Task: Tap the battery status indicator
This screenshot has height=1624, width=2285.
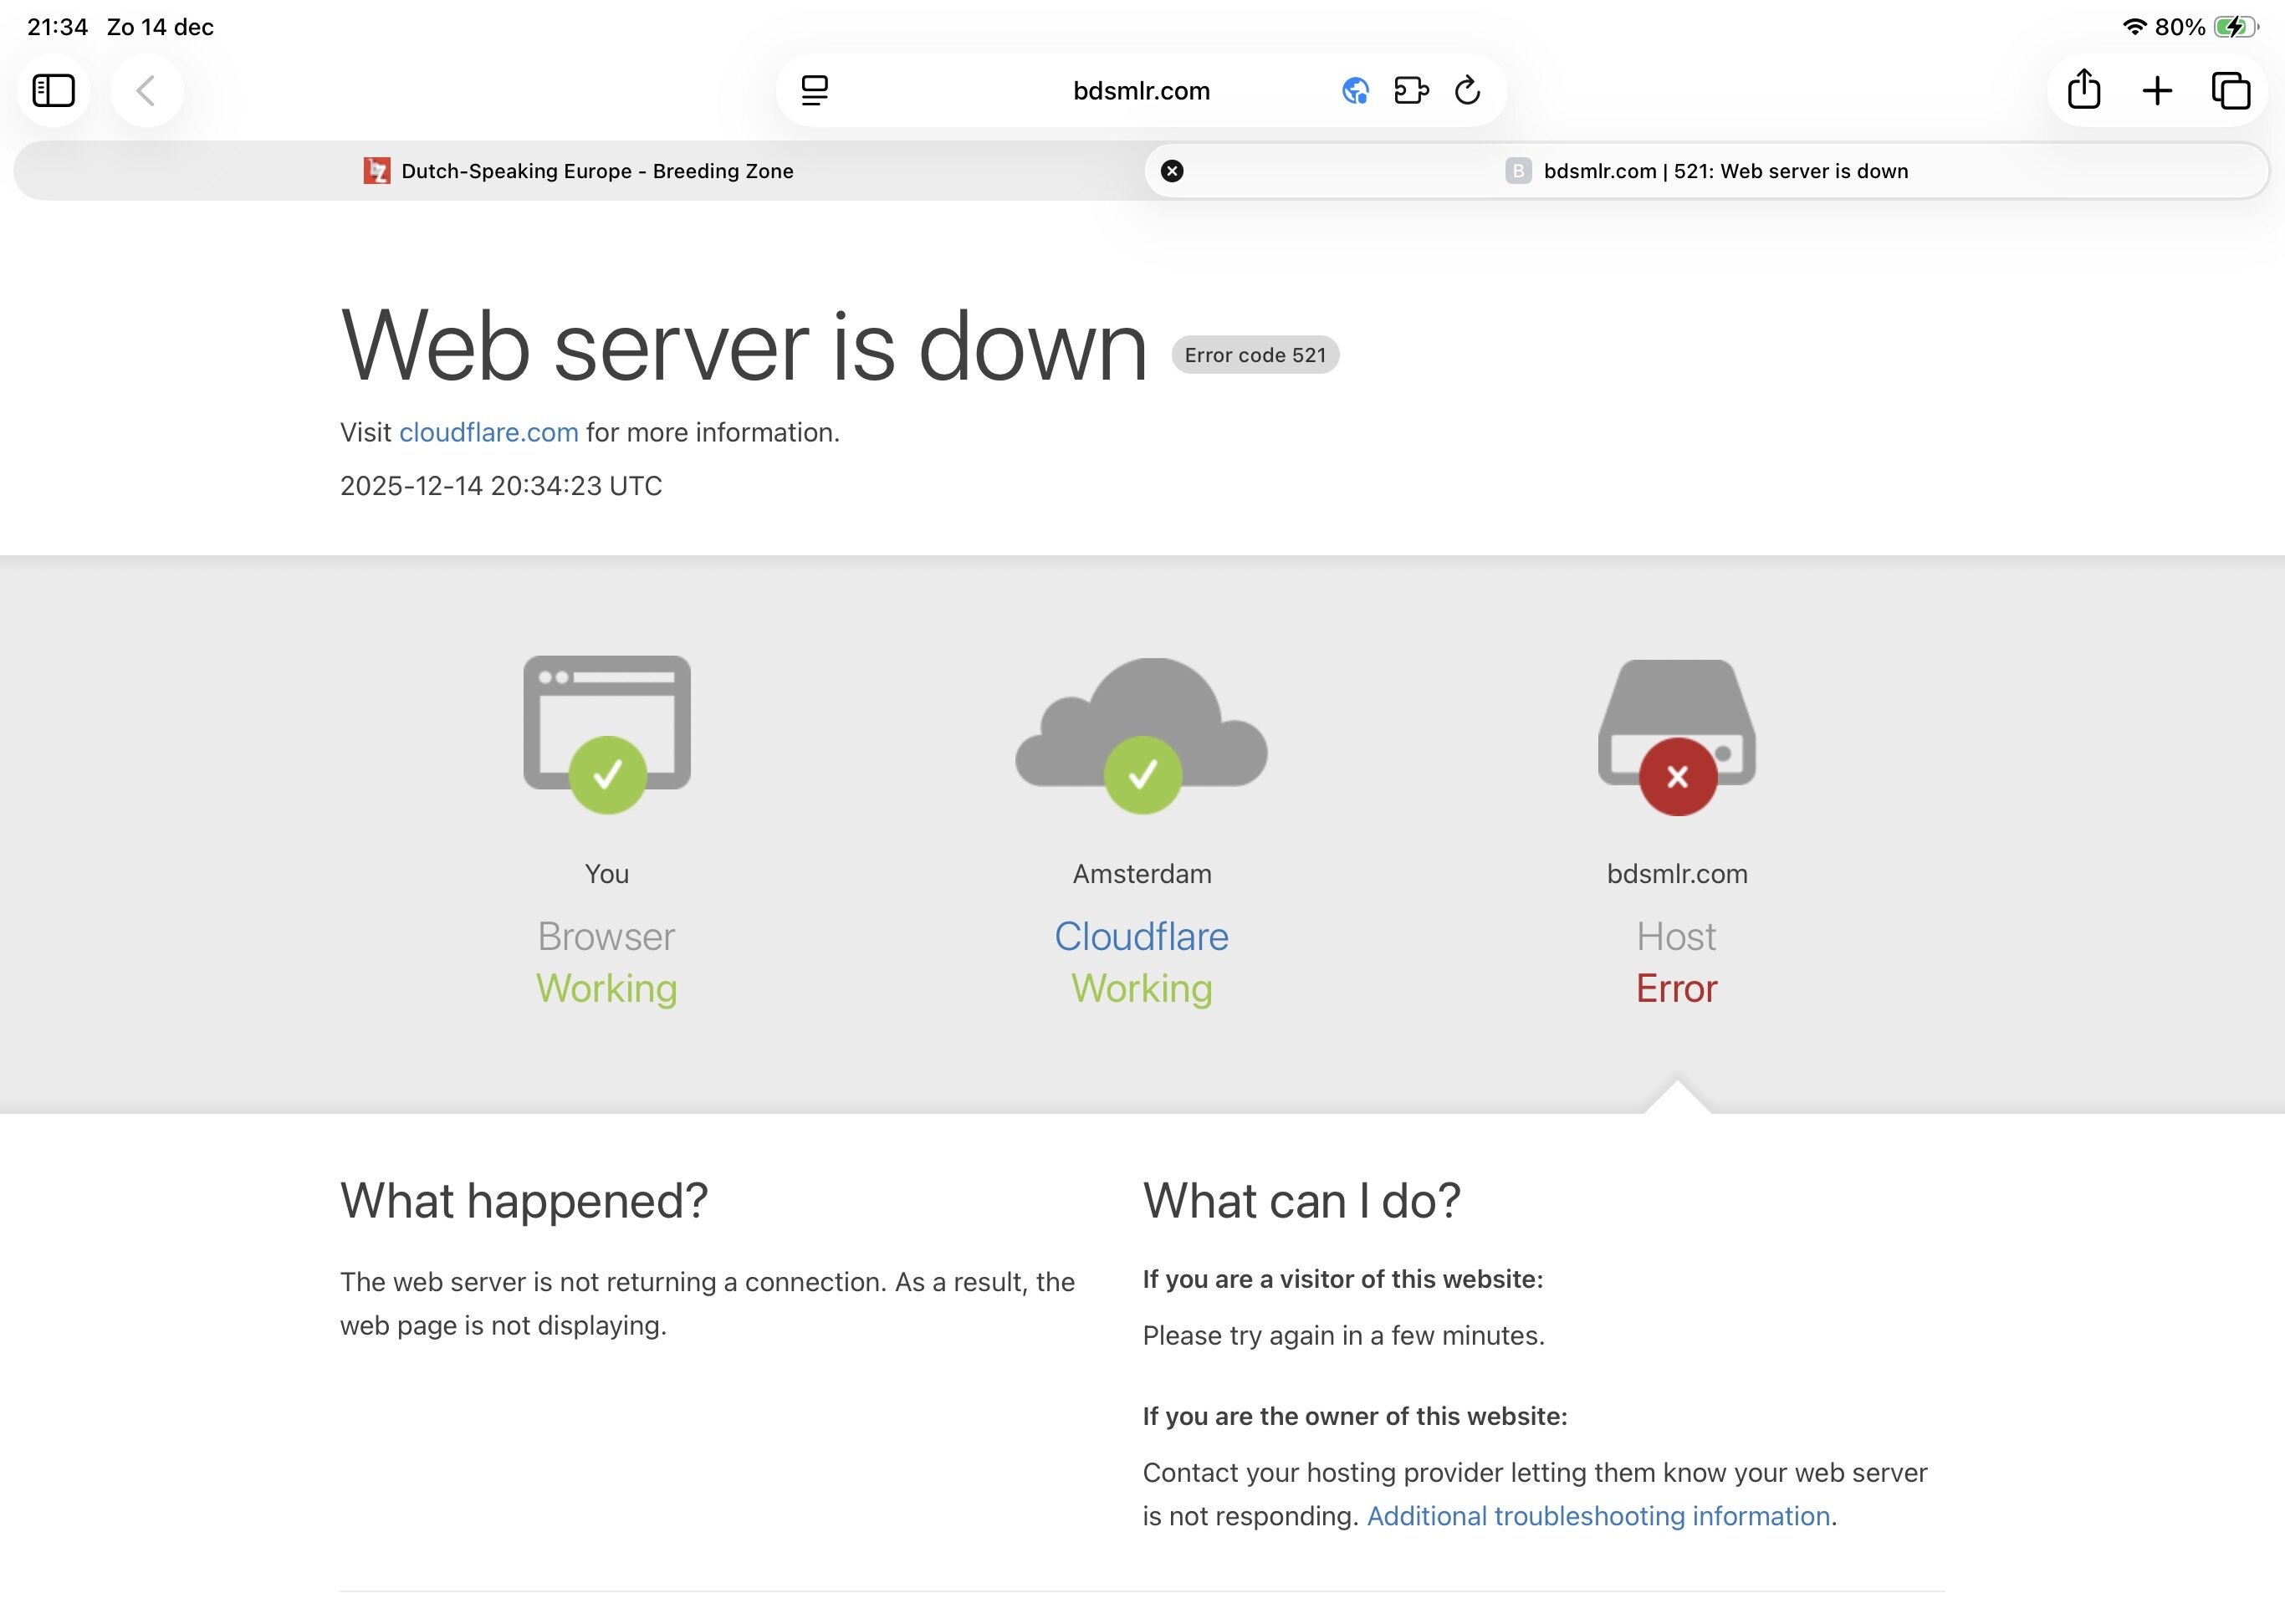Action: click(x=2235, y=27)
